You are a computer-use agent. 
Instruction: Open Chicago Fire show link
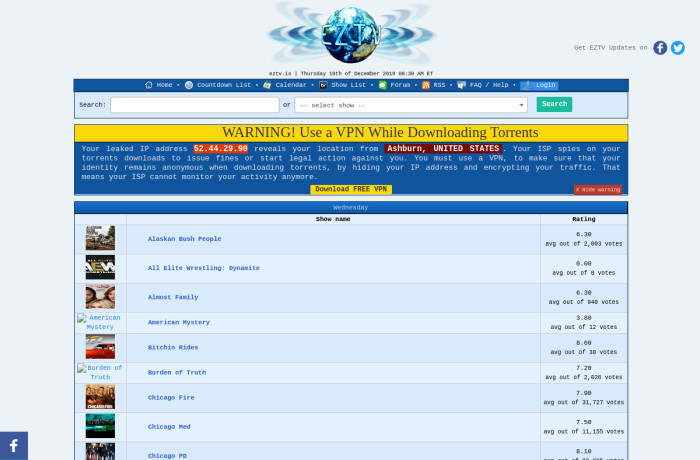click(x=171, y=397)
